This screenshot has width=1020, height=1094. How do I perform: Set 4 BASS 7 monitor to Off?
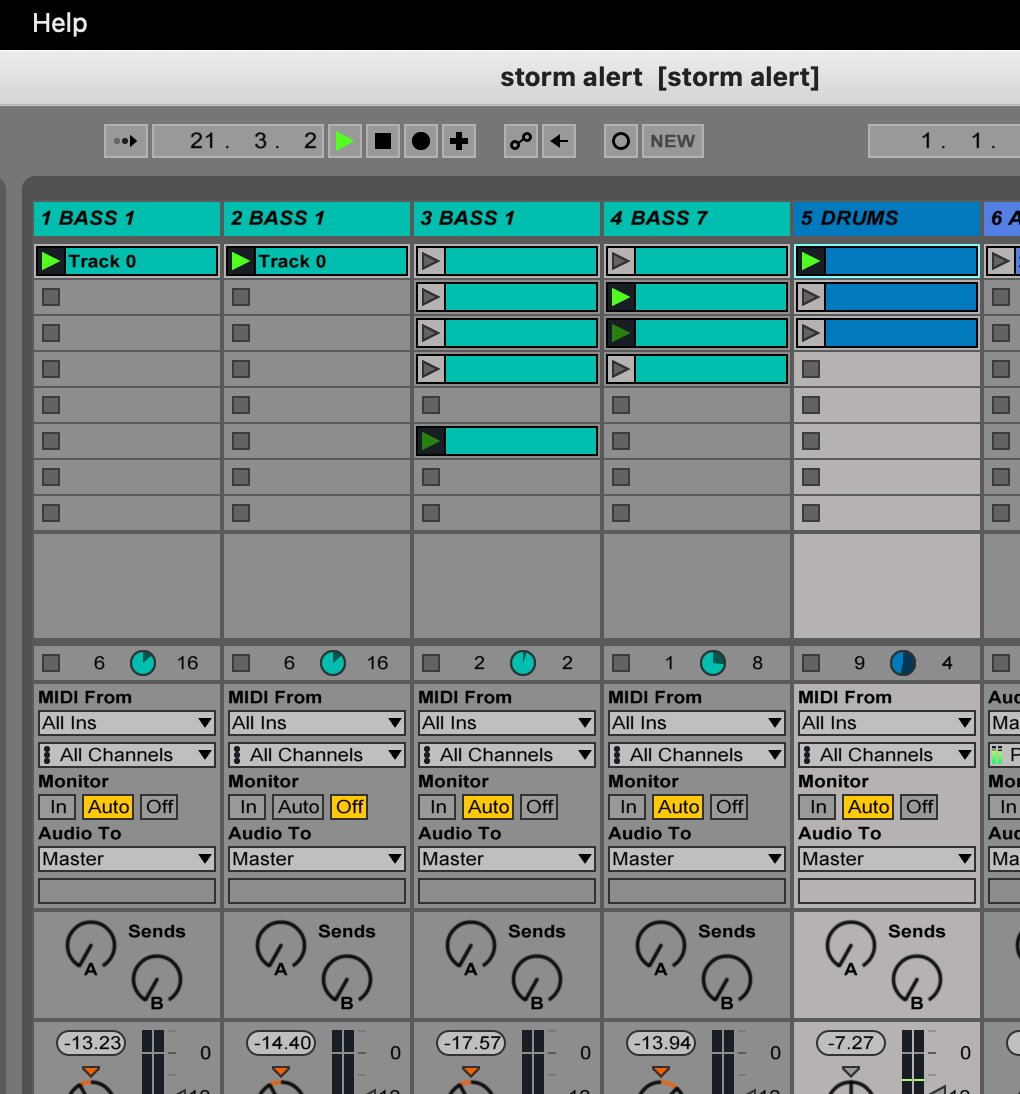click(729, 807)
